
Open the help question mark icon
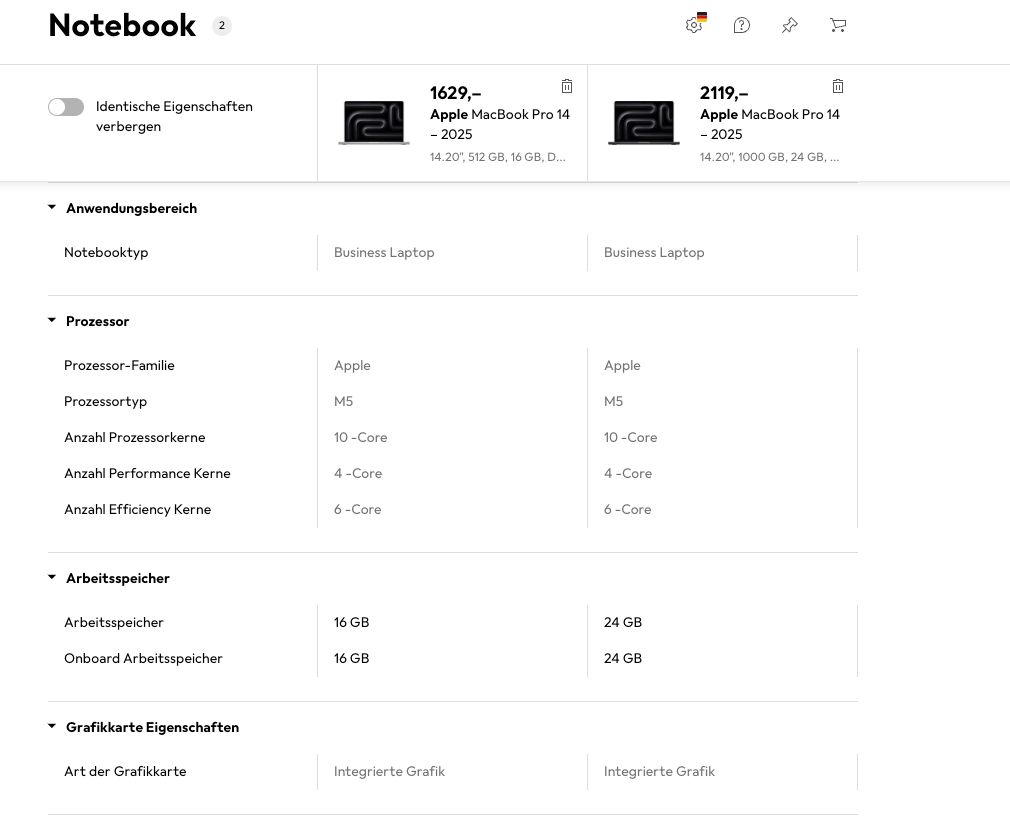[741, 25]
